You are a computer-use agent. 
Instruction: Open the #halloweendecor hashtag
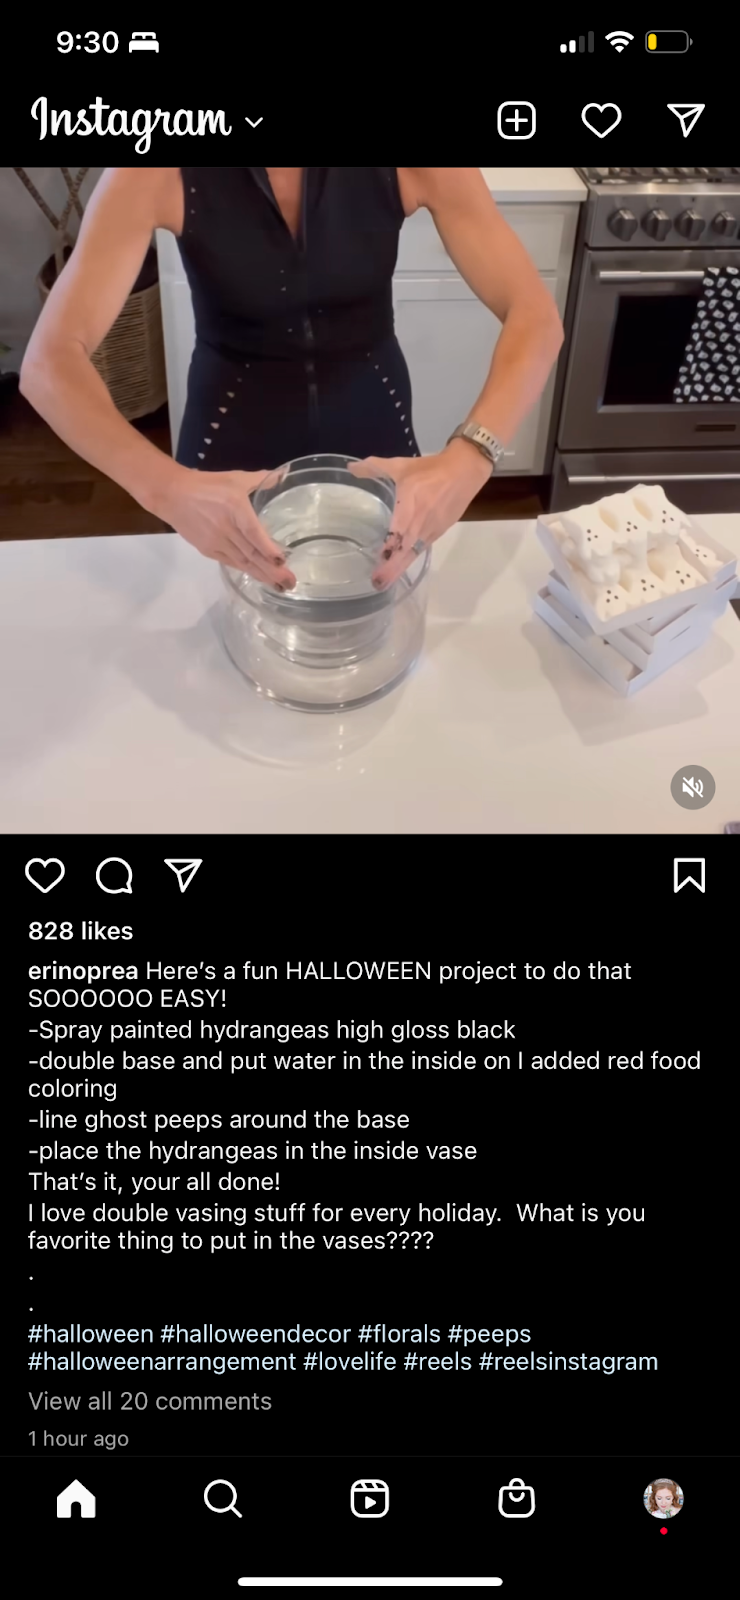(x=255, y=1334)
